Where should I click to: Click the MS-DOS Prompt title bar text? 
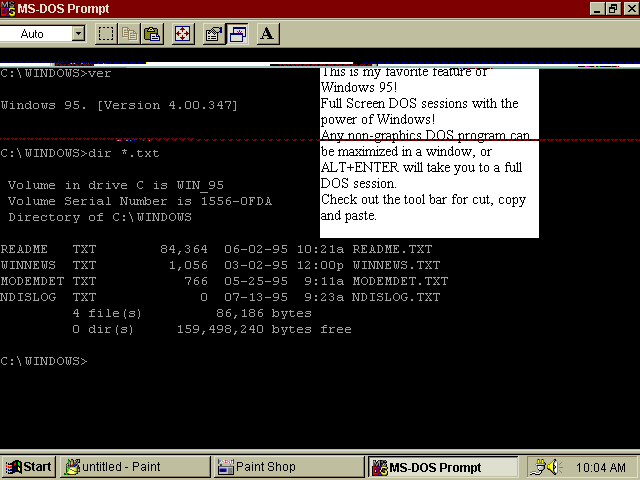tap(63, 9)
